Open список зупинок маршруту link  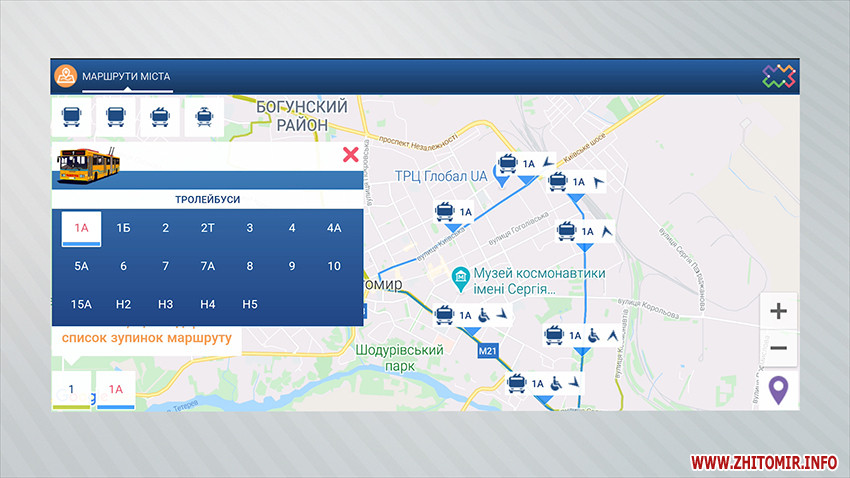pos(146,338)
